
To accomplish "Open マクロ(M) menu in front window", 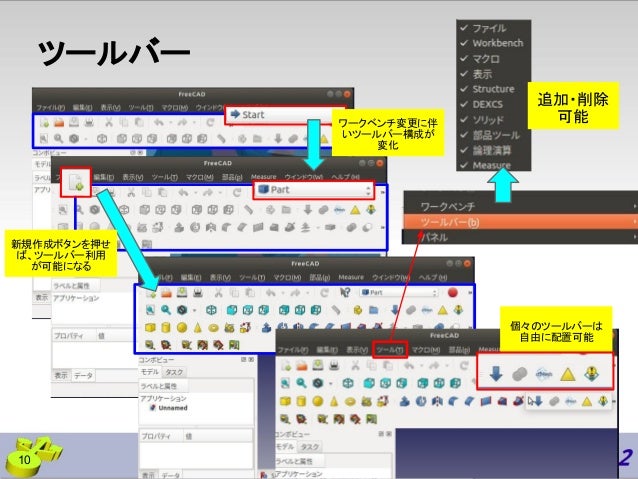I will point(426,350).
